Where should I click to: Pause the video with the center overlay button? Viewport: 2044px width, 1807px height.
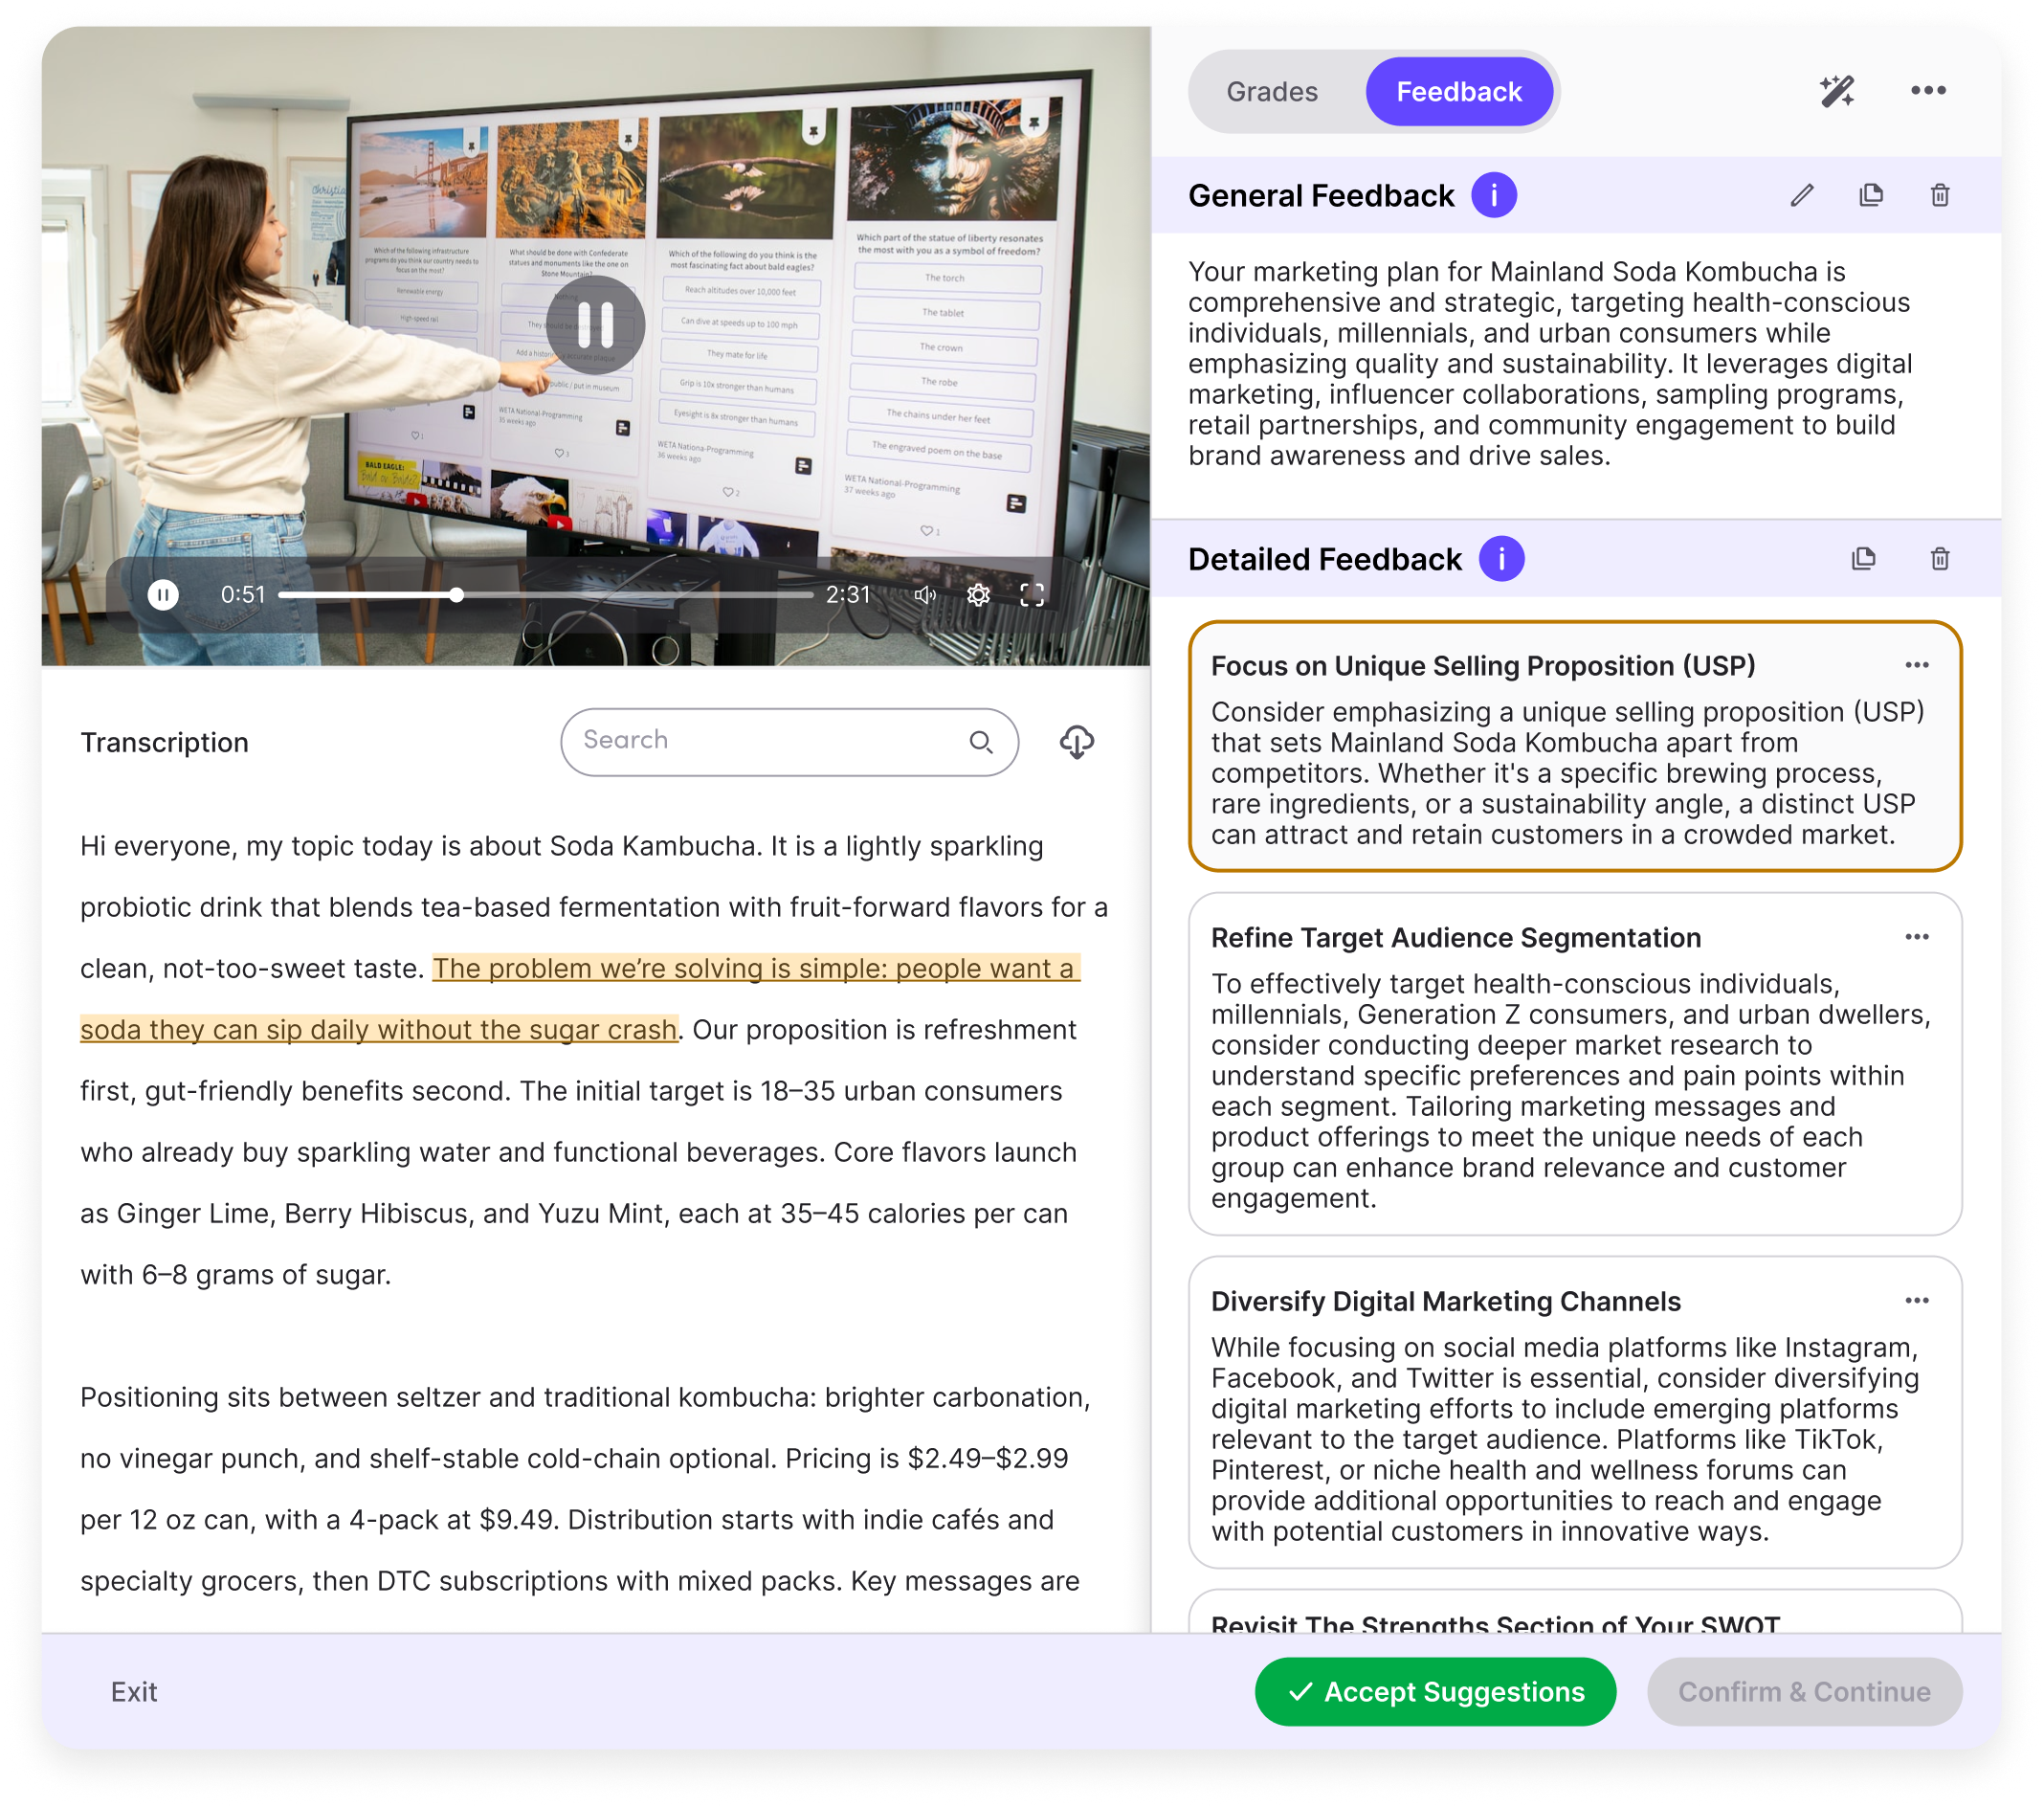pyautogui.click(x=595, y=324)
